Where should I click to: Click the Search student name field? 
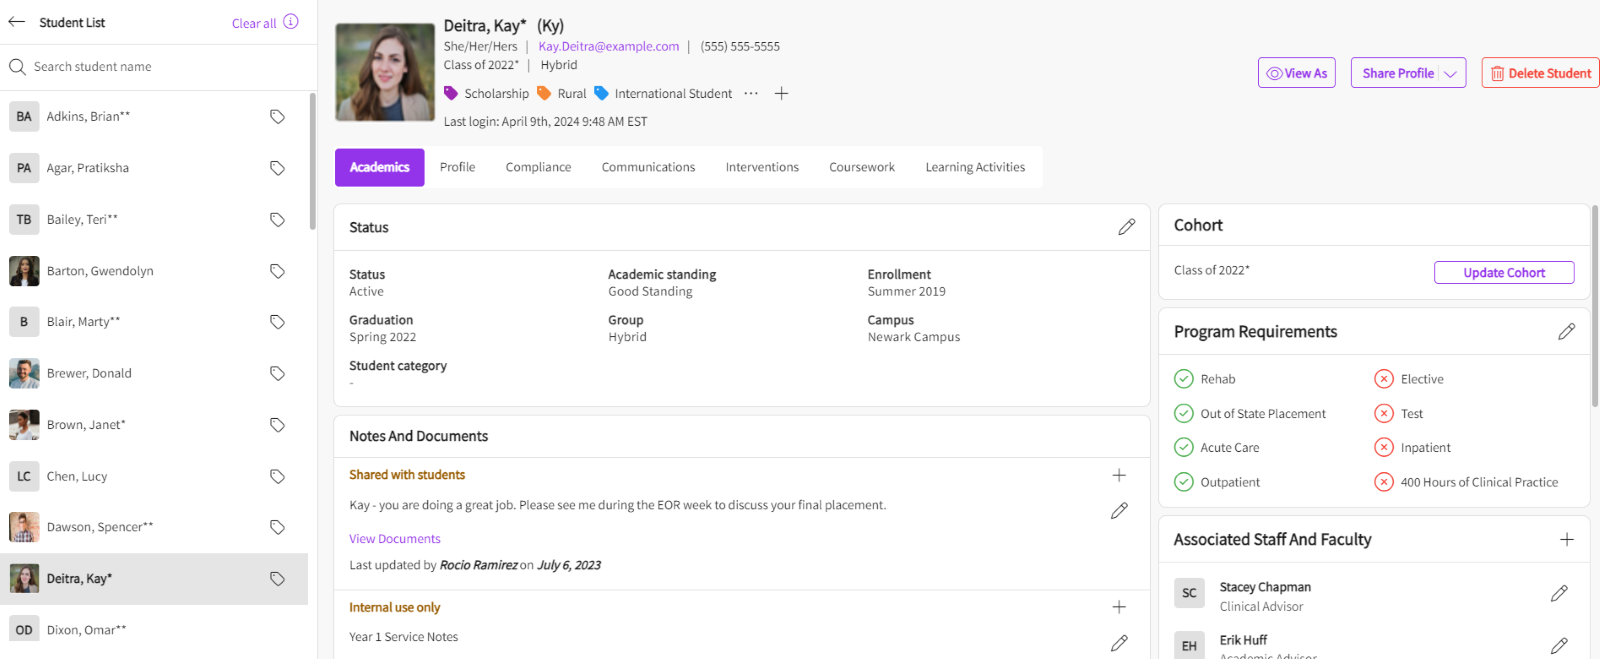tap(160, 67)
